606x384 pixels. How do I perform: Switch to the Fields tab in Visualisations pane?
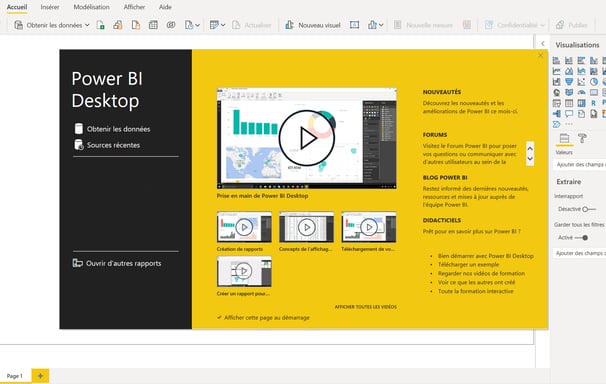[564, 138]
